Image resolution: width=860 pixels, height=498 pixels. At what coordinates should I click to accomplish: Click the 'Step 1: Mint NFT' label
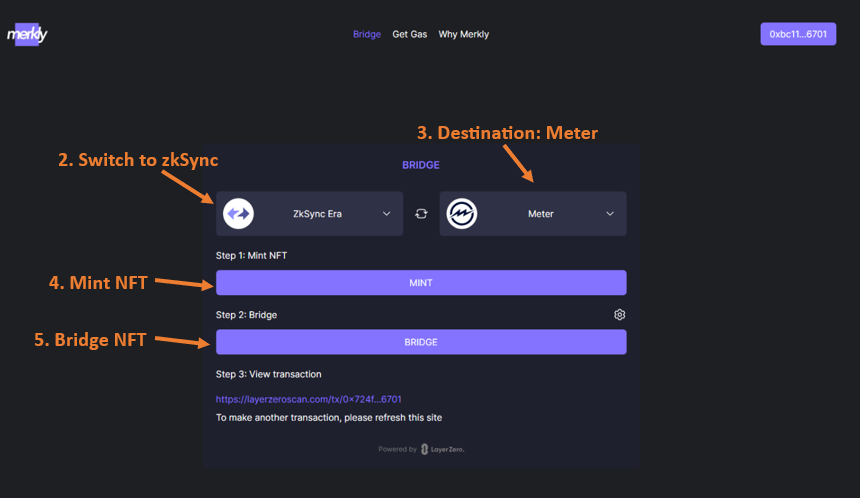251,256
